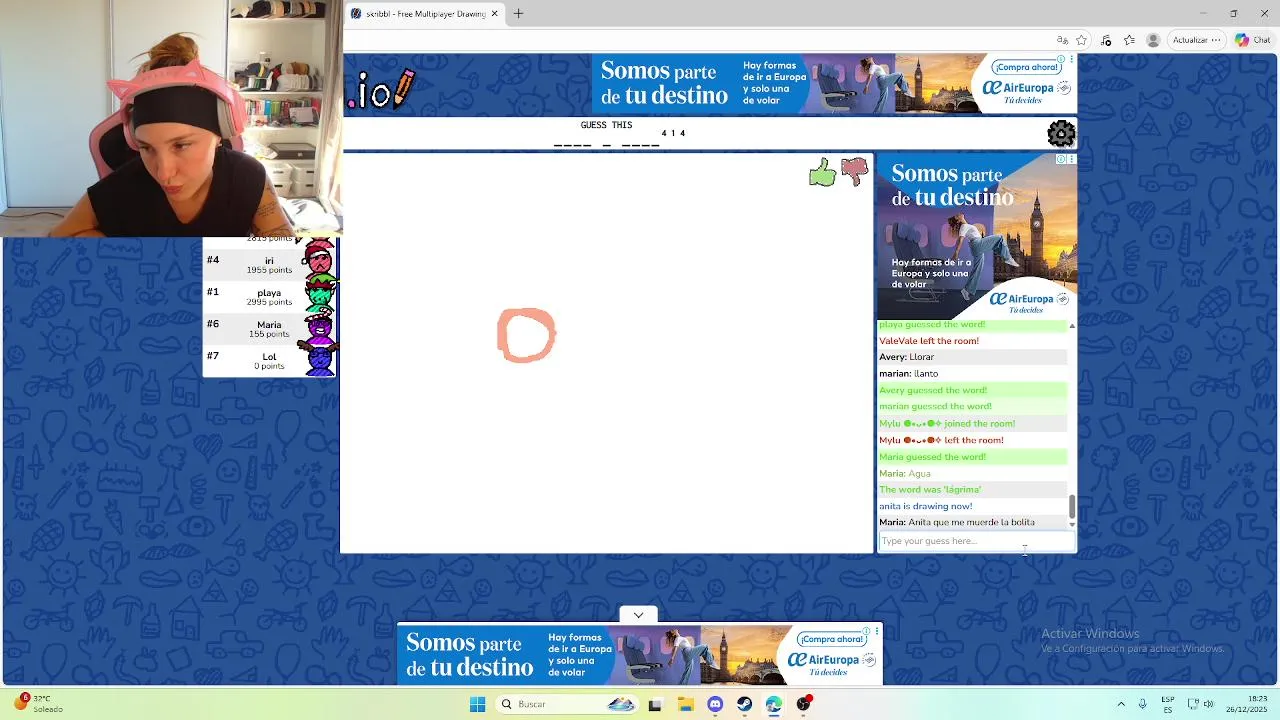Viewport: 1280px width, 720px height.
Task: Open a new browser tab
Action: click(x=518, y=14)
